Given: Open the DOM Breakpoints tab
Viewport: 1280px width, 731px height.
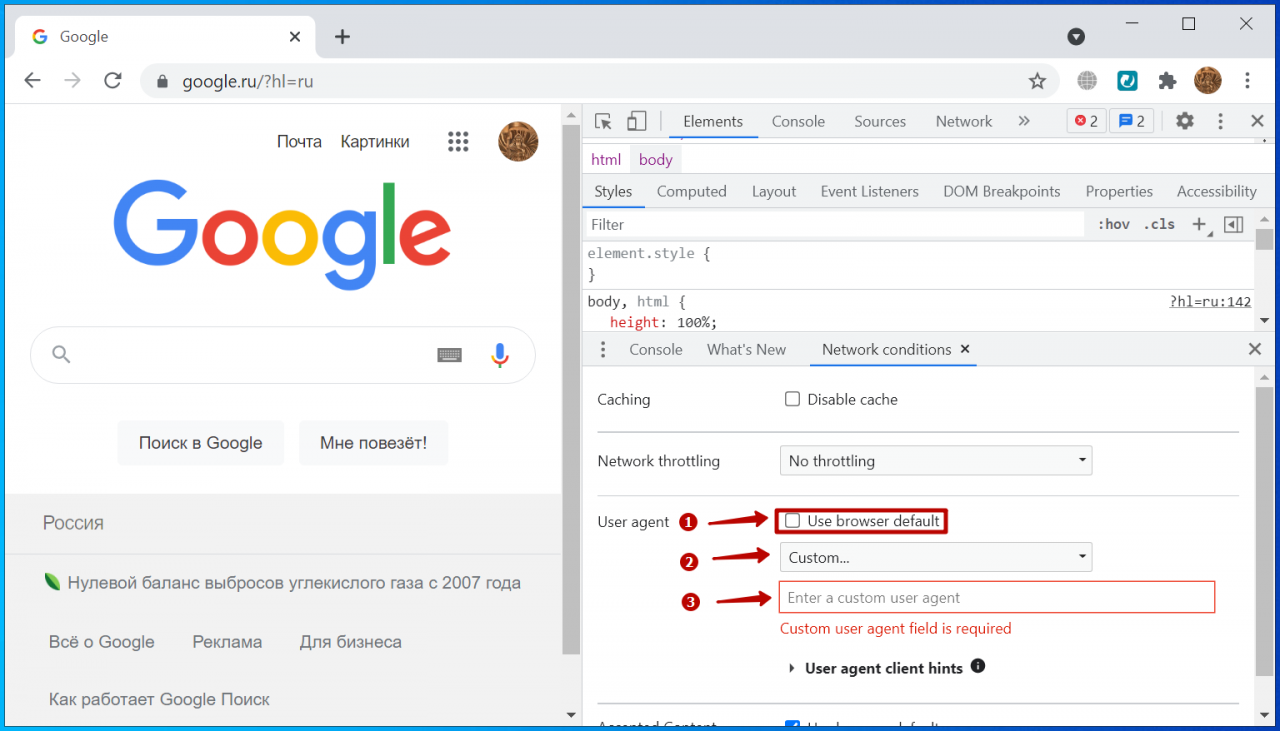Looking at the screenshot, I should click(1002, 191).
